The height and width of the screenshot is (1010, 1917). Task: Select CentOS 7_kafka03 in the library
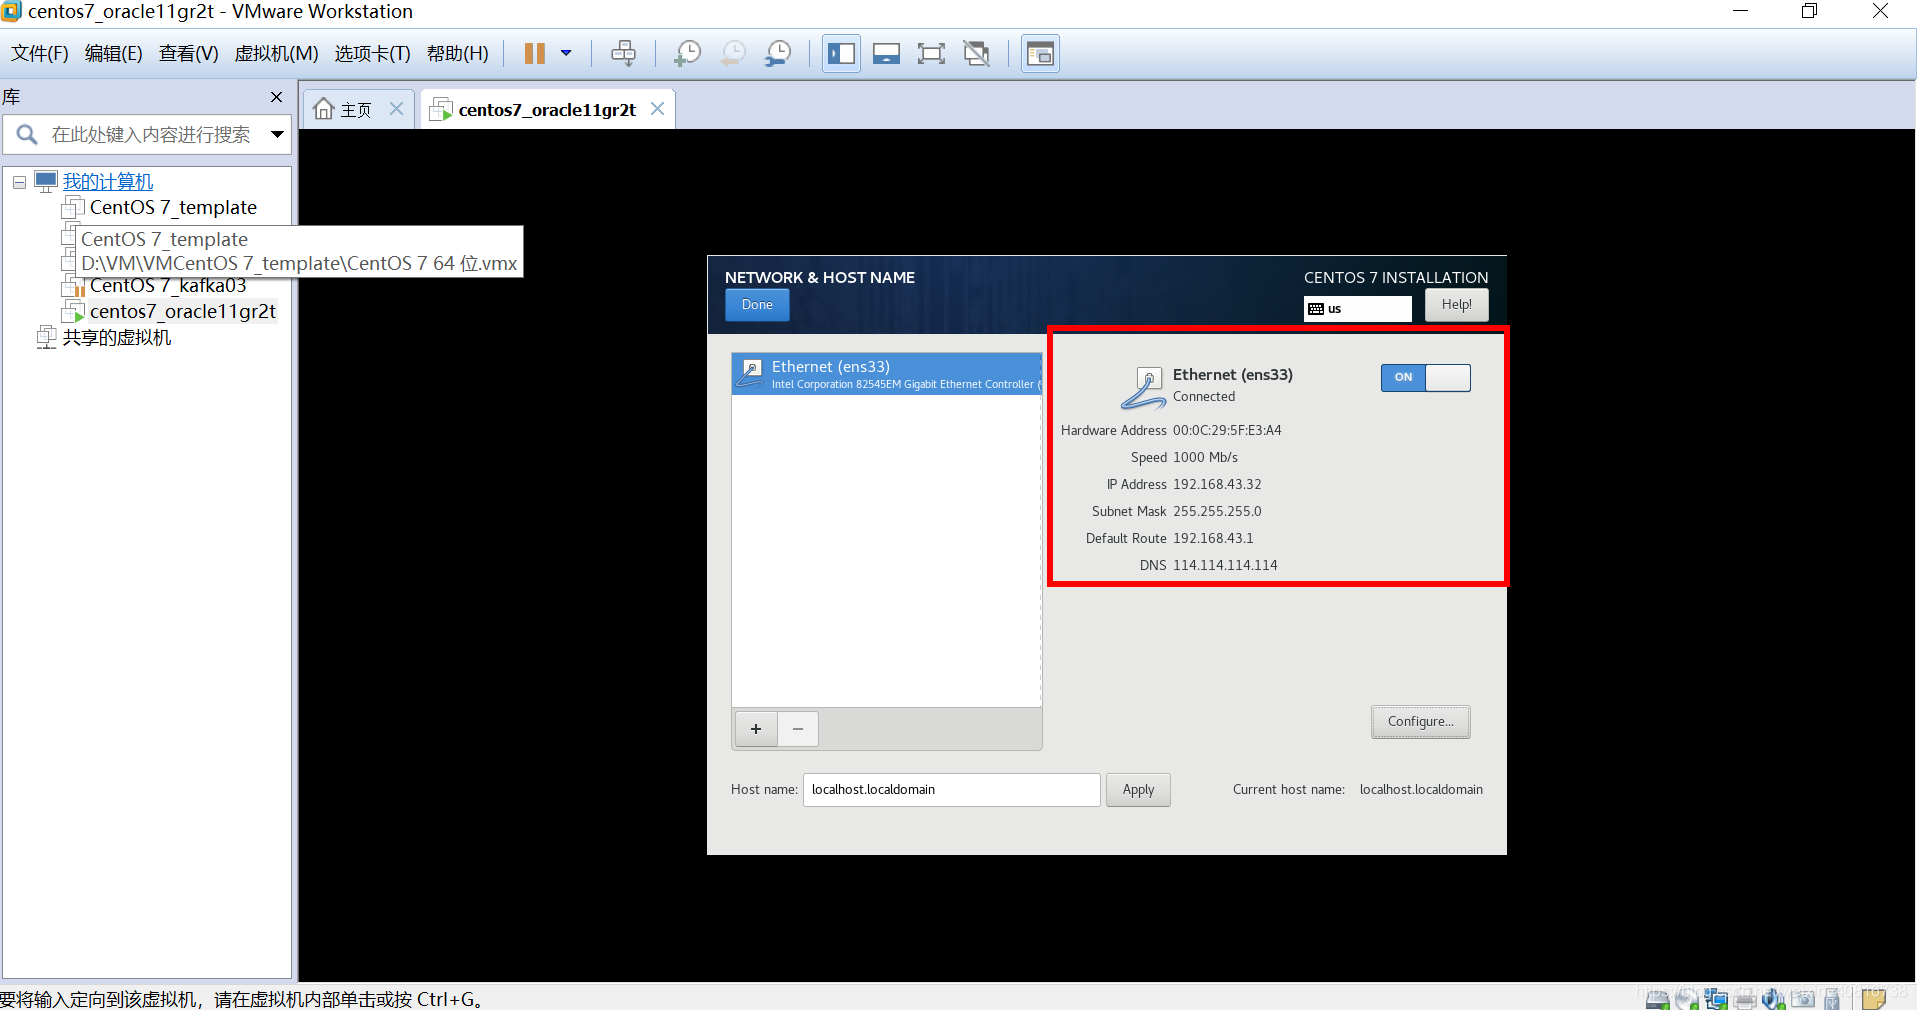(x=168, y=286)
